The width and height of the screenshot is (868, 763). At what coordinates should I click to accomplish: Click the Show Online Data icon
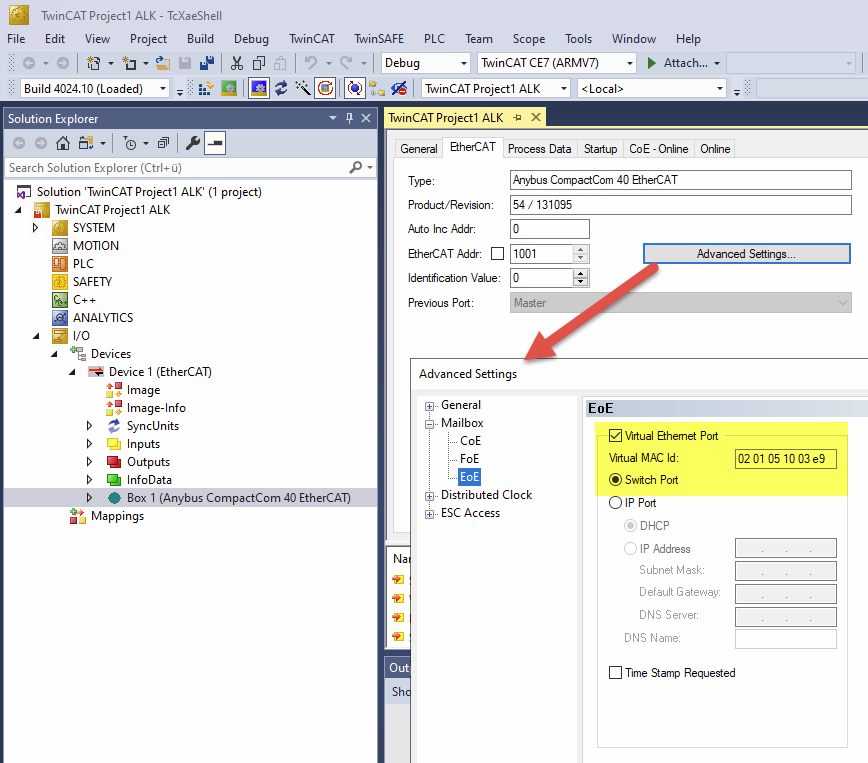355,89
